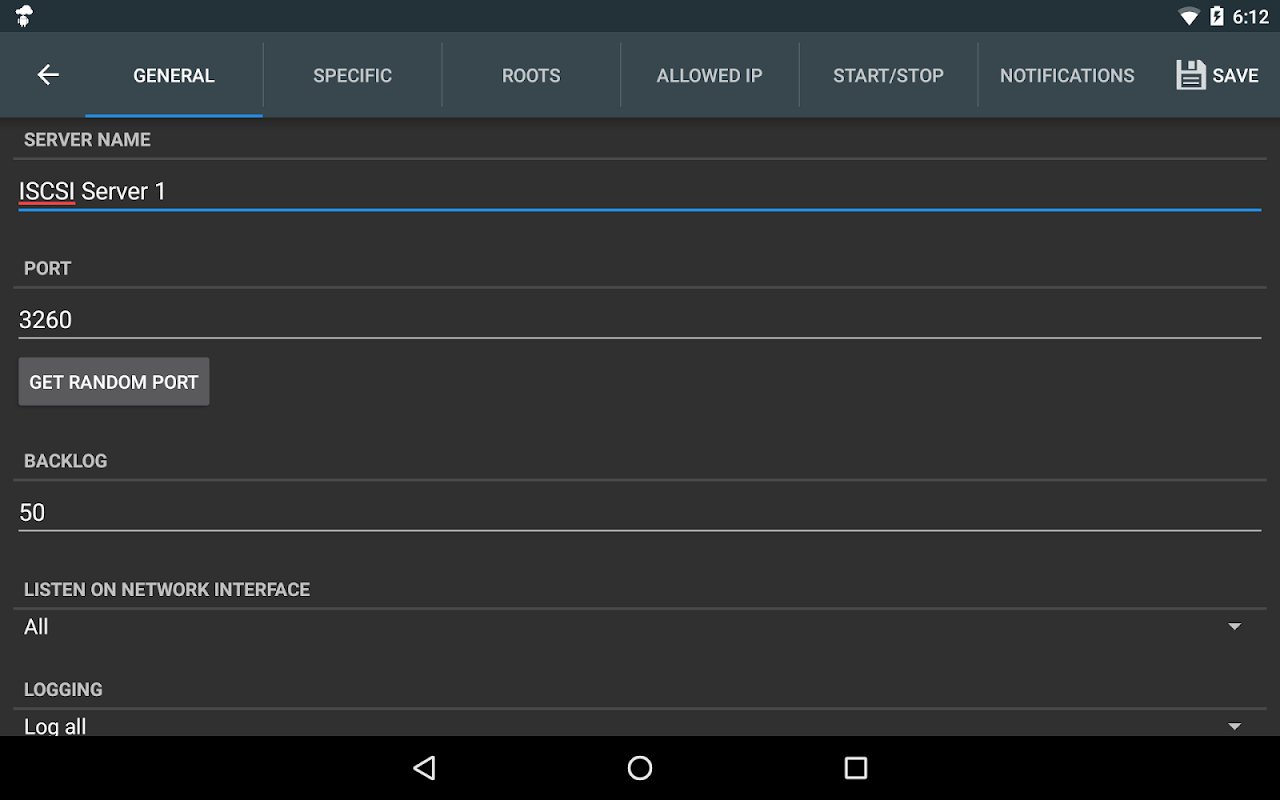Screen dimensions: 1280x800
Task: Tap the server notification icon in status bar
Action: coord(24,16)
